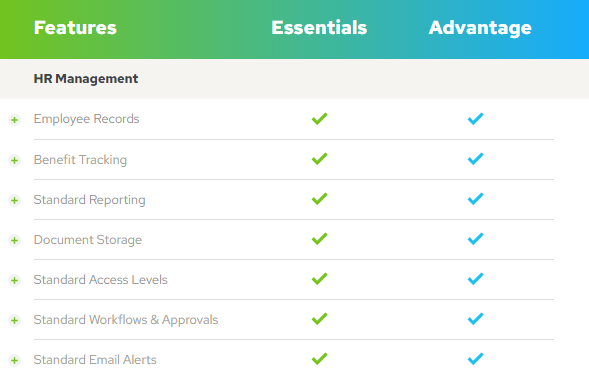Select the Essentials column header

pos(319,28)
